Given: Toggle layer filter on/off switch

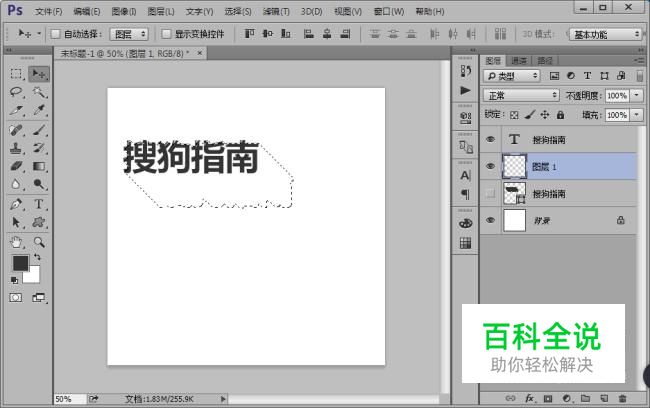Looking at the screenshot, I should [x=640, y=76].
